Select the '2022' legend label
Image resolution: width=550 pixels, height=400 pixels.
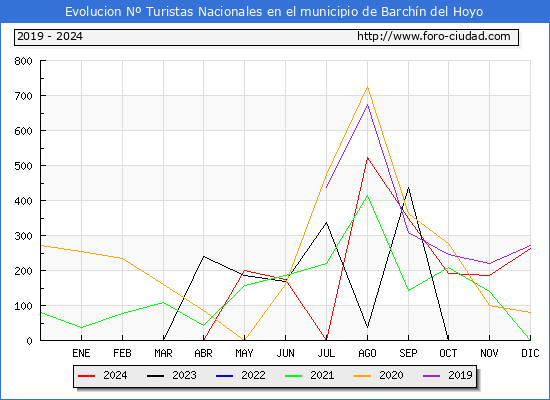tap(253, 375)
